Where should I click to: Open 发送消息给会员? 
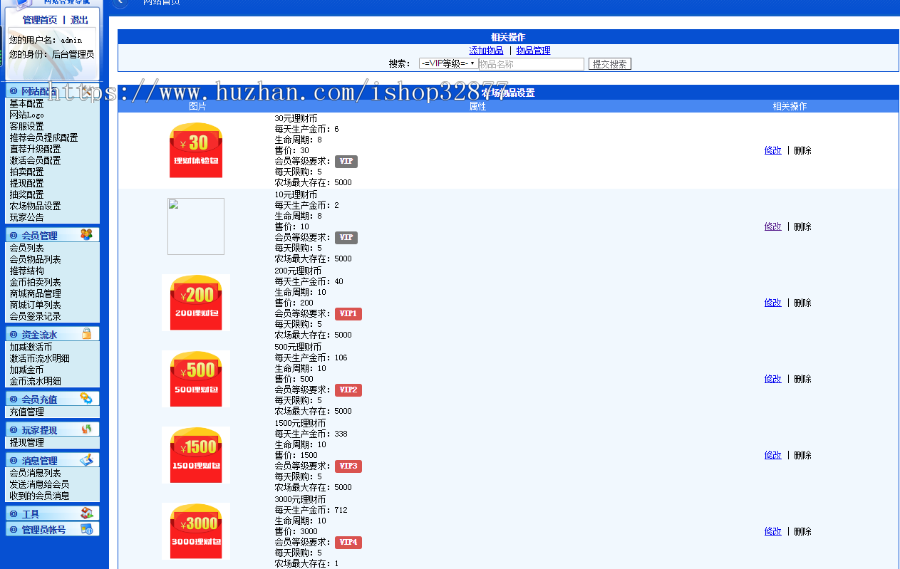coord(39,485)
